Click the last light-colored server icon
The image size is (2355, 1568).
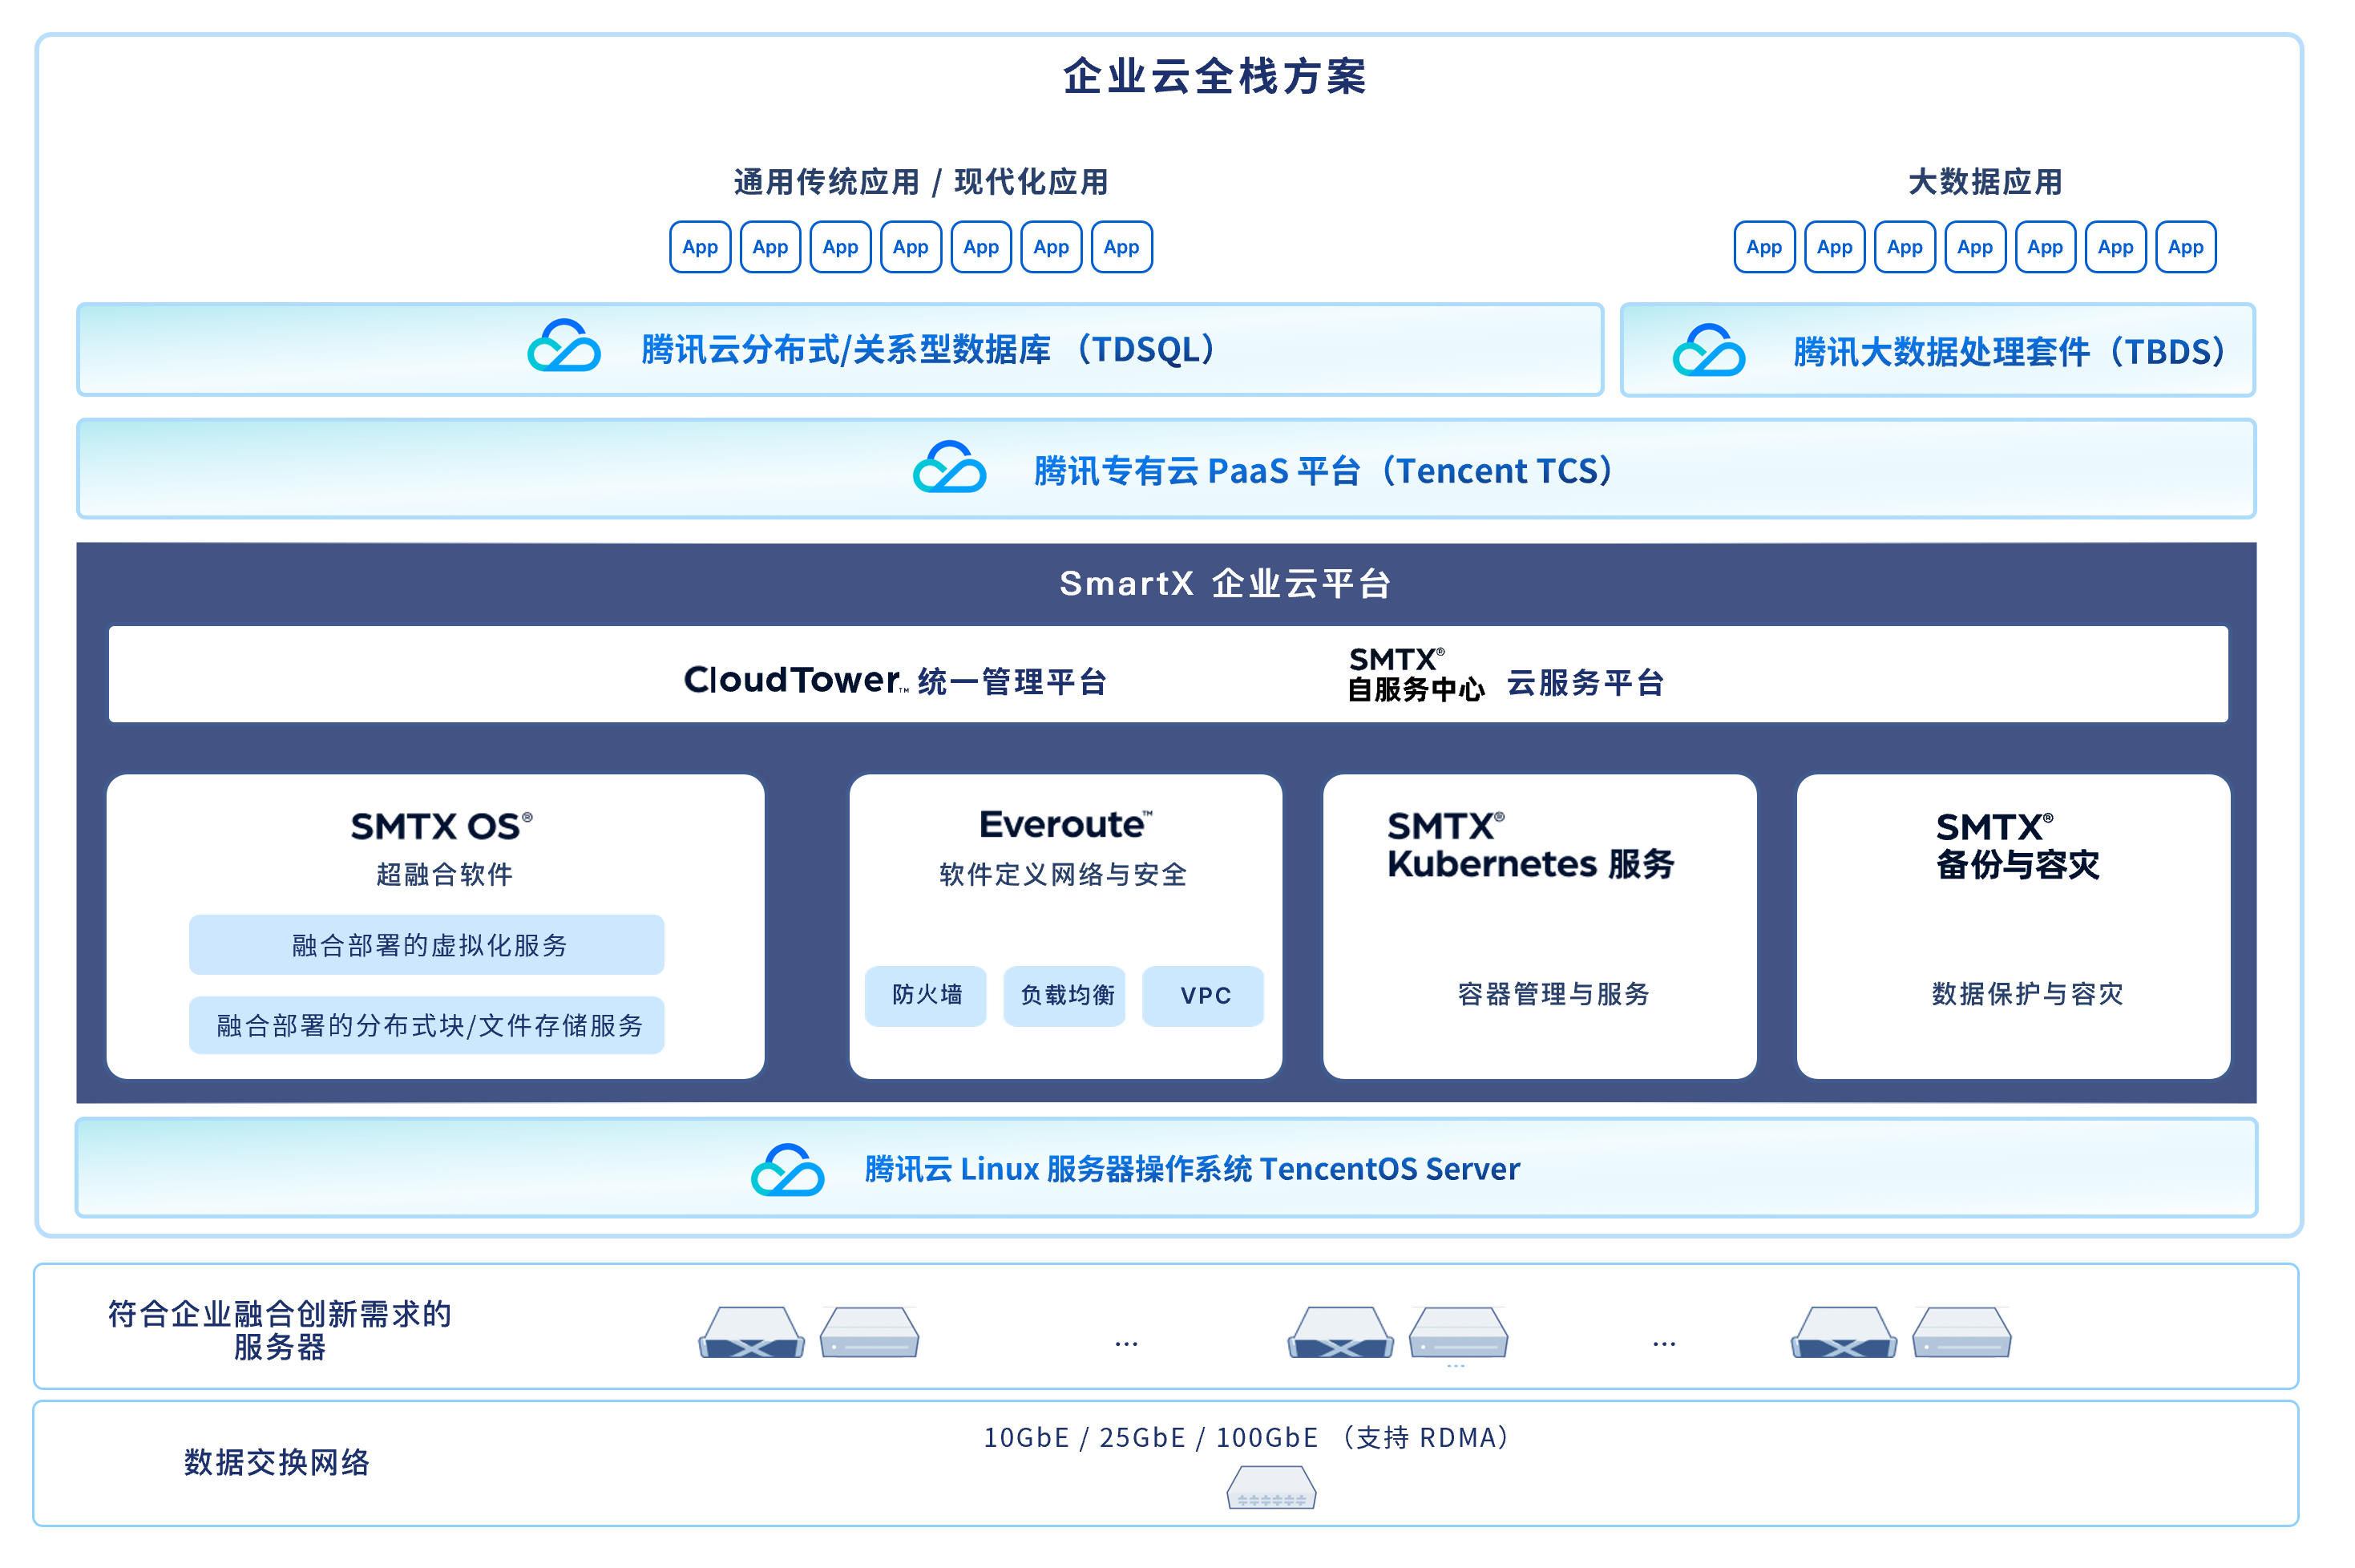[x=1961, y=1333]
